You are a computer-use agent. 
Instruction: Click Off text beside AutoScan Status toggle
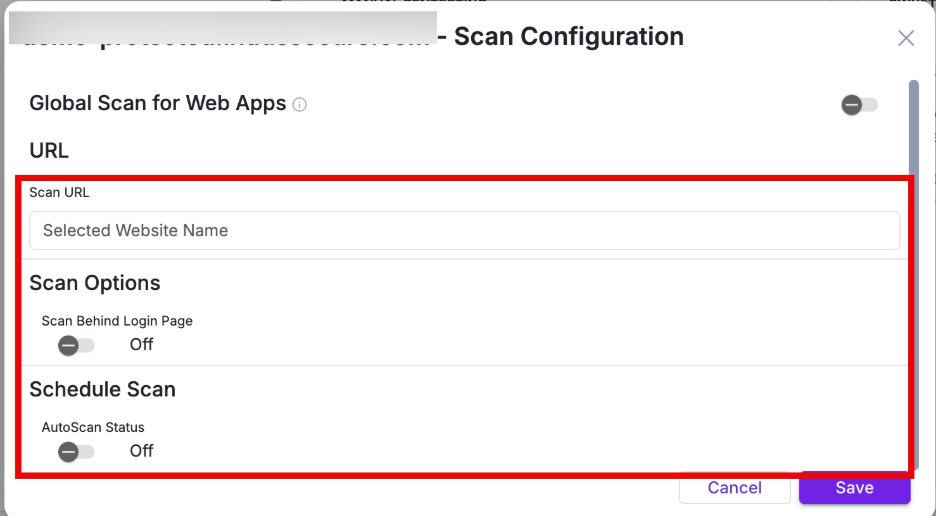coord(141,451)
